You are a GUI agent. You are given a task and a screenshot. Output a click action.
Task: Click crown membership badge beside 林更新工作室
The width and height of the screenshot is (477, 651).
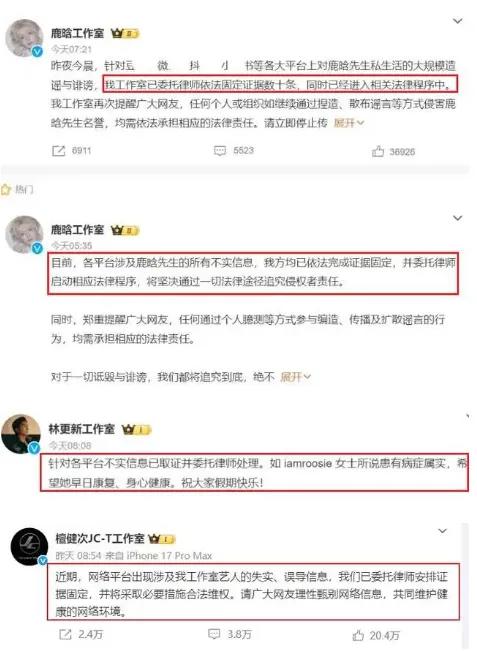click(x=136, y=430)
